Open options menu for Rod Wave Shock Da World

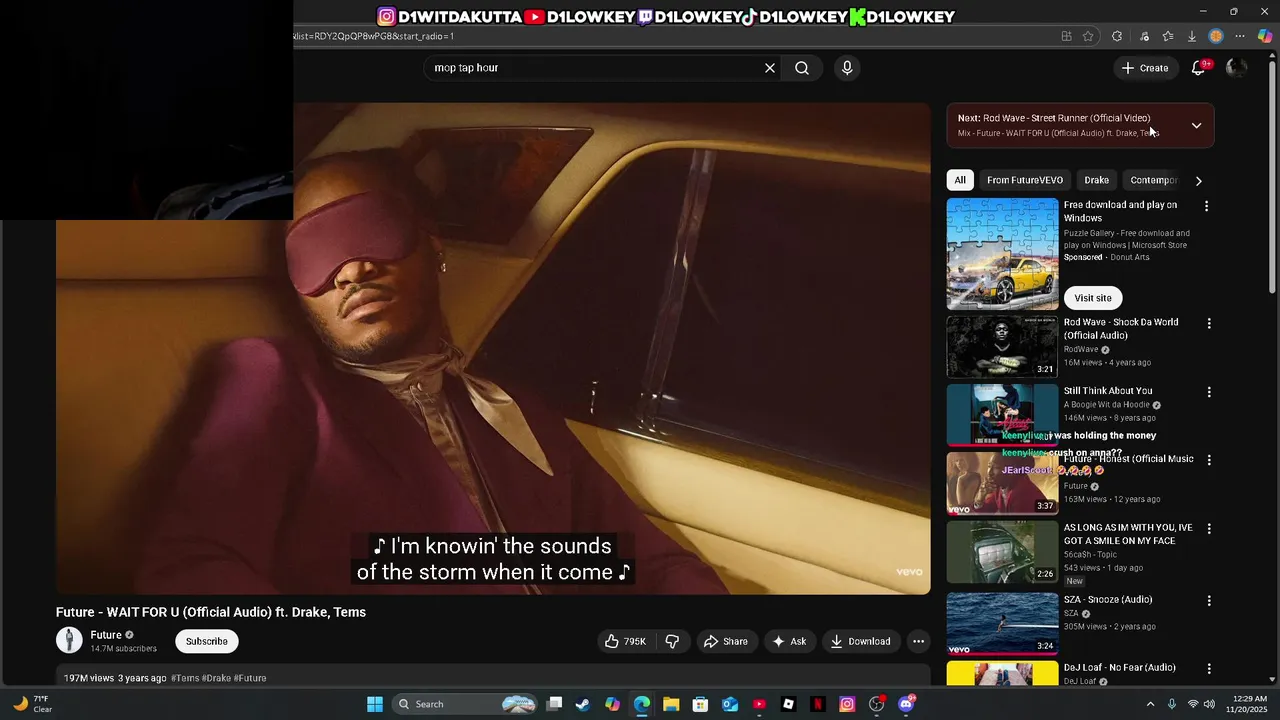[x=1209, y=324]
